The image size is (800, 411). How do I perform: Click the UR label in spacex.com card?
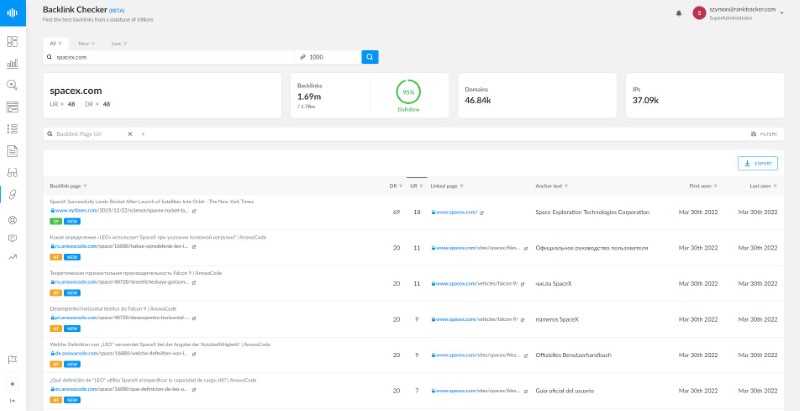[x=53, y=105]
